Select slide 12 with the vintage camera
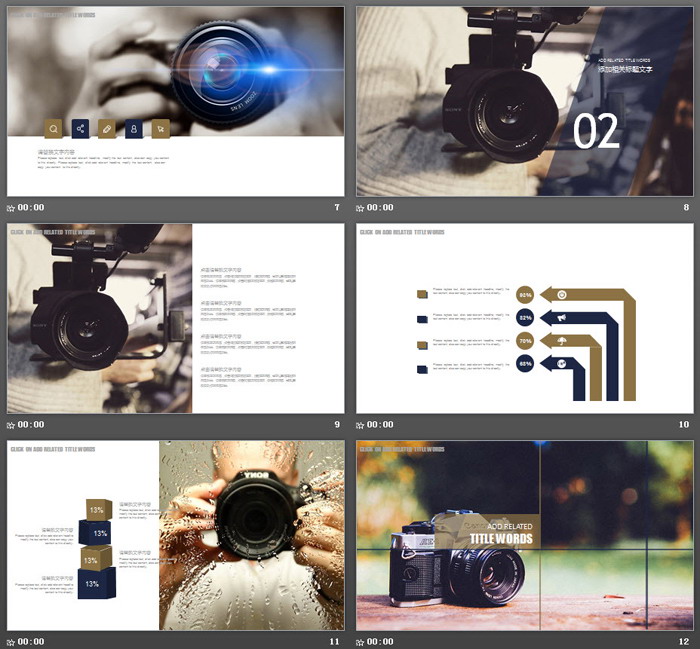Screen dimensions: 700x649 (x=524, y=535)
